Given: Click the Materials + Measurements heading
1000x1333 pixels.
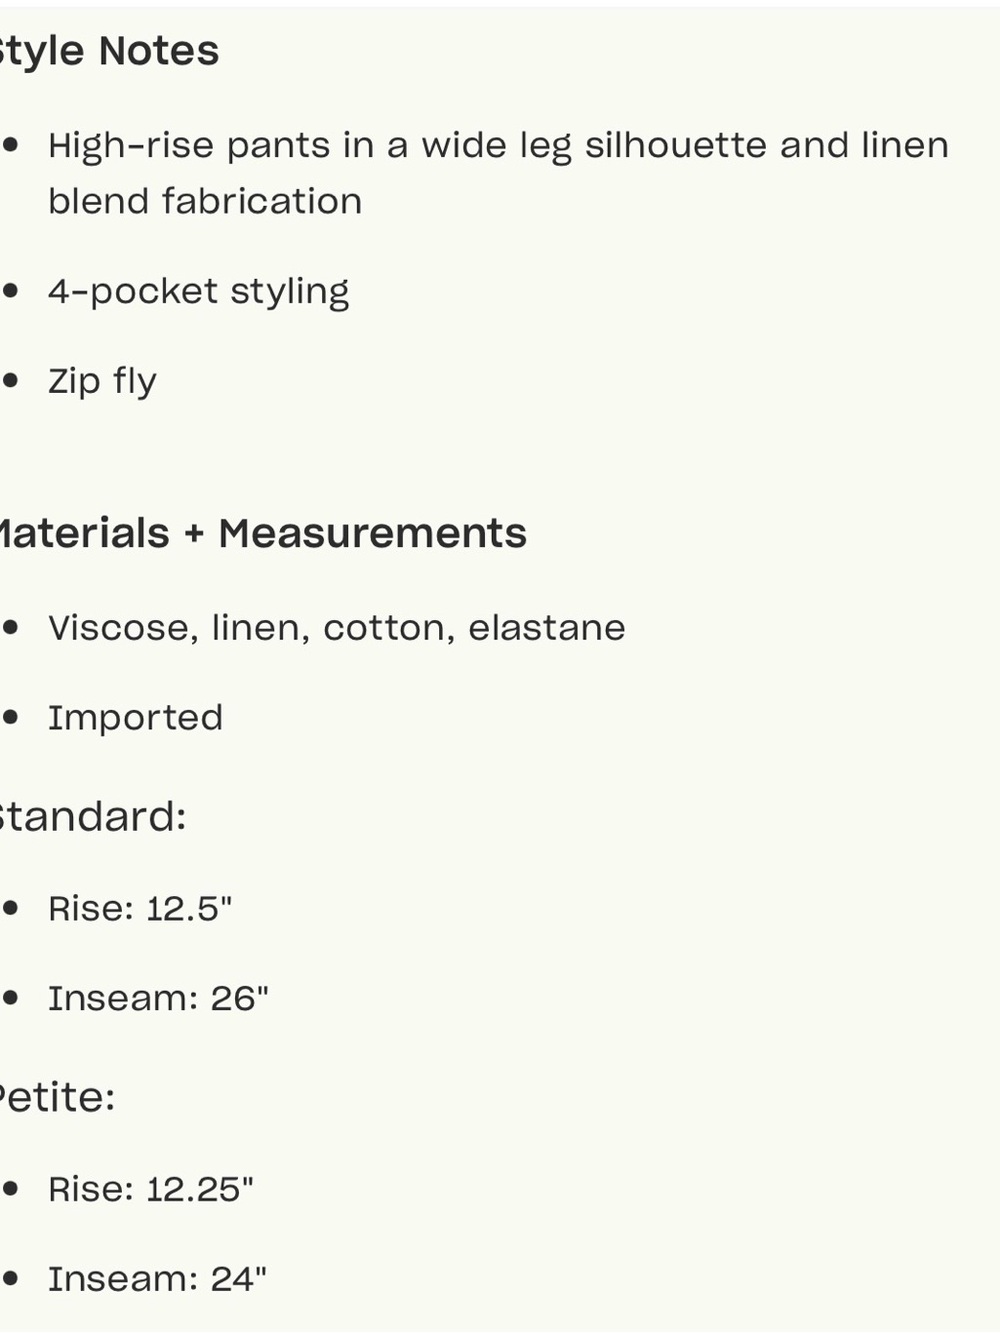Looking at the screenshot, I should point(263,533).
